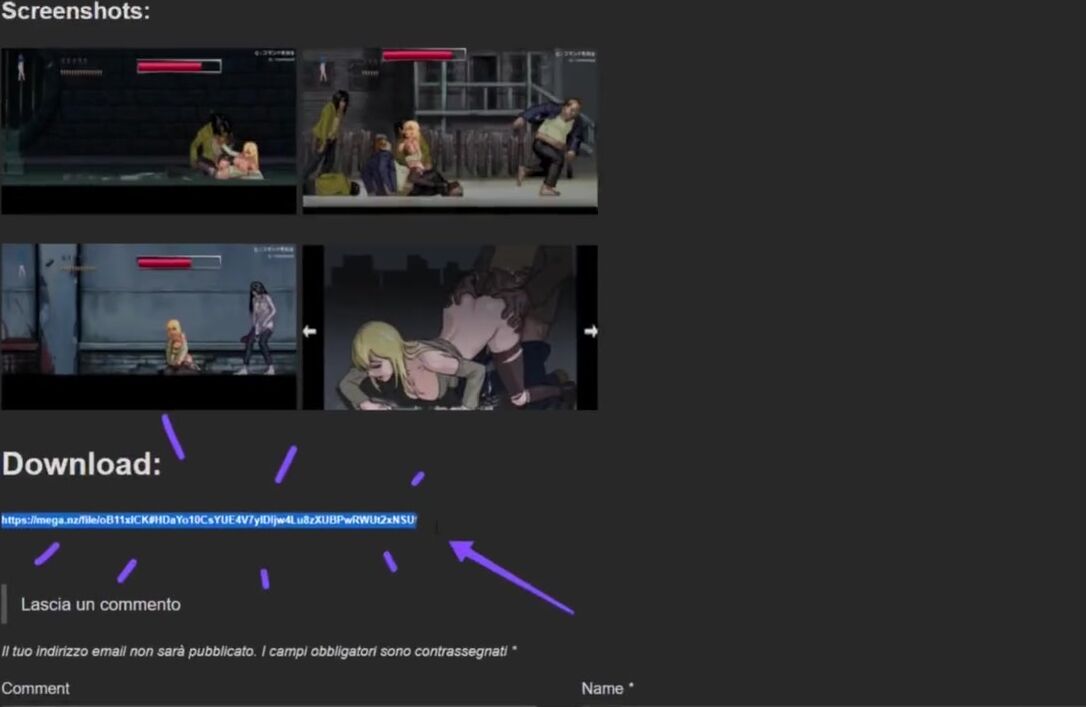Open the illustrated screenshot with city skyline
This screenshot has height=707, width=1086.
pos(450,327)
